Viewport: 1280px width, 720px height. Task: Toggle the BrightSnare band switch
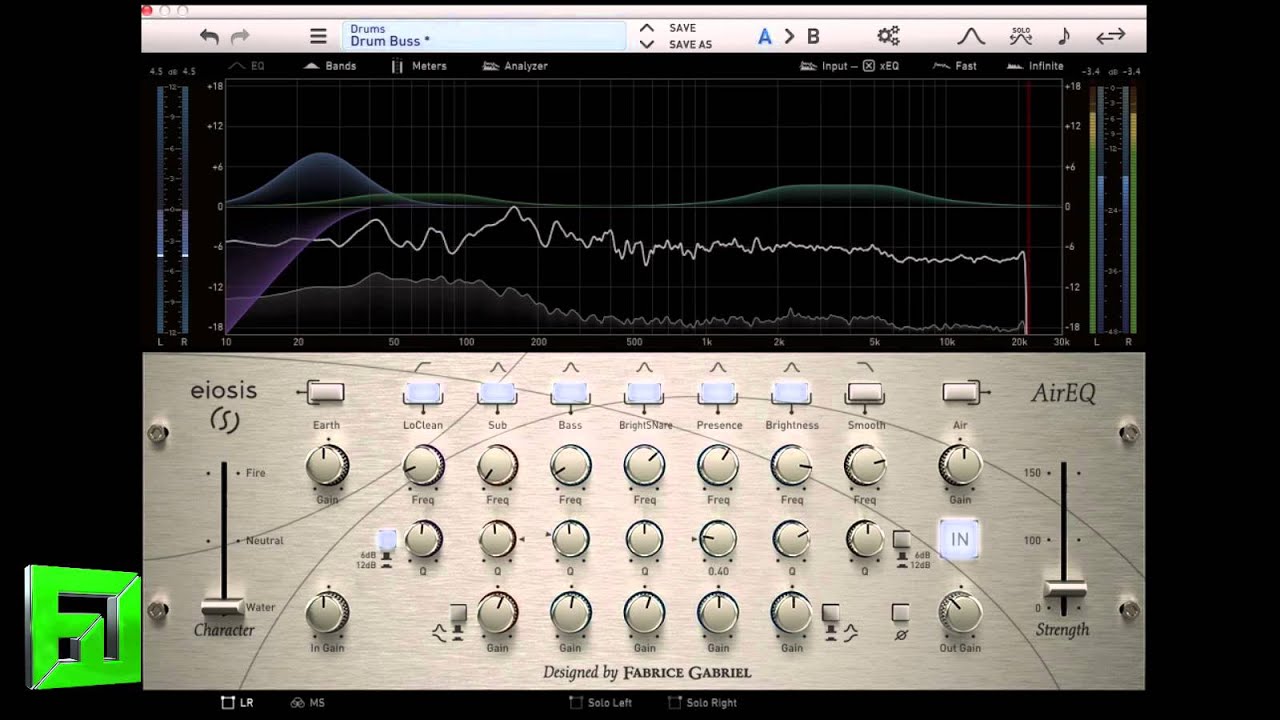pos(645,393)
